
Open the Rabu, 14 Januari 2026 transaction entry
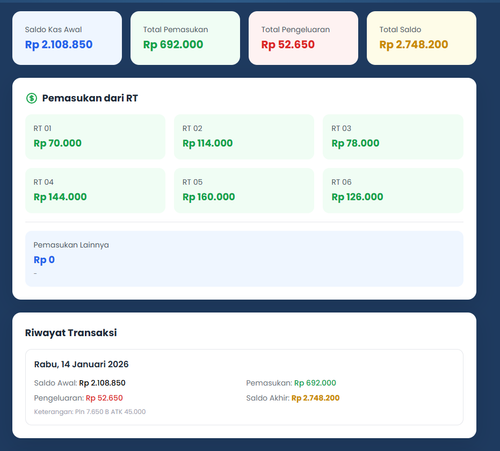tap(244, 387)
